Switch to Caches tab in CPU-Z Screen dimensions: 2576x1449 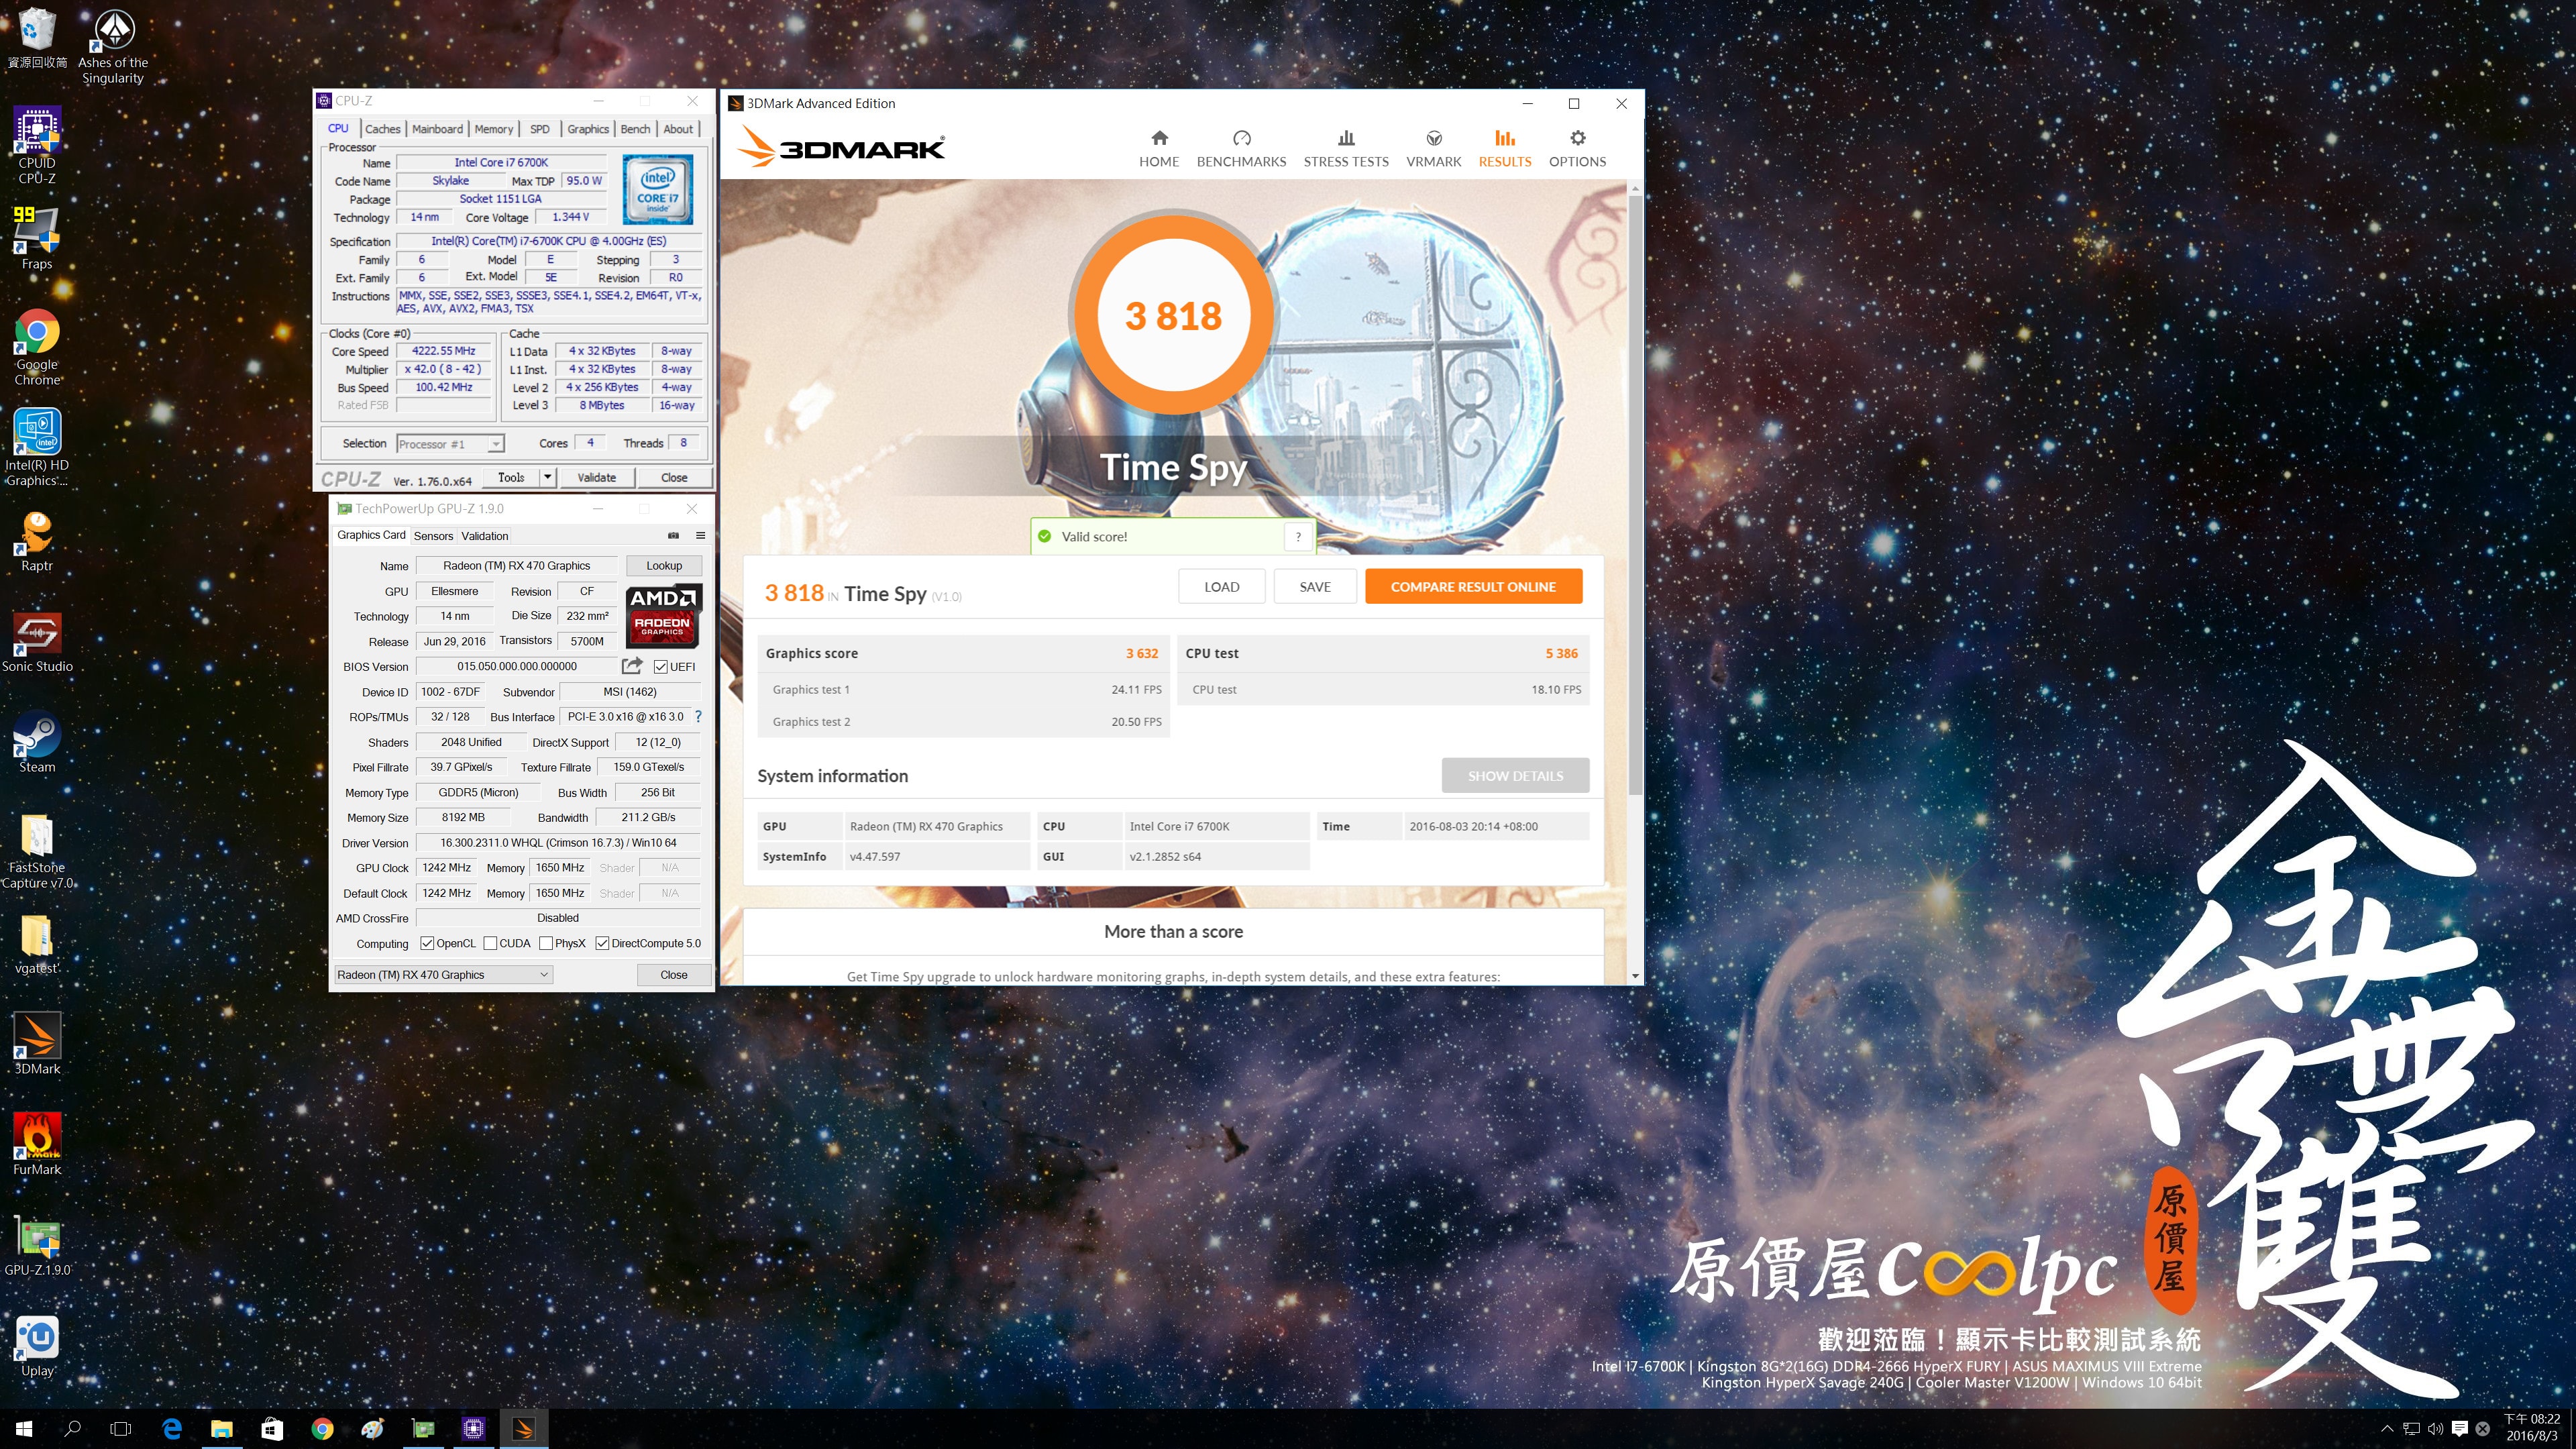[382, 129]
